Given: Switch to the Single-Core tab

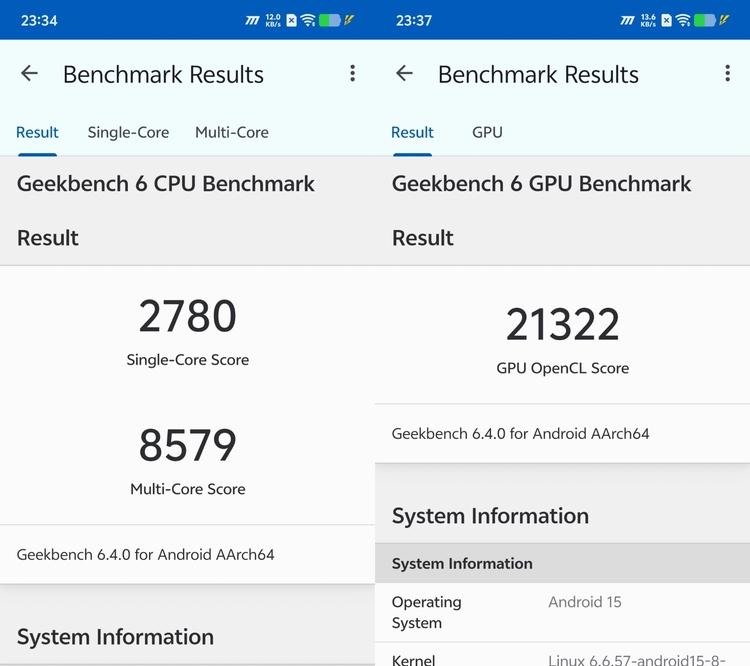Looking at the screenshot, I should point(128,133).
